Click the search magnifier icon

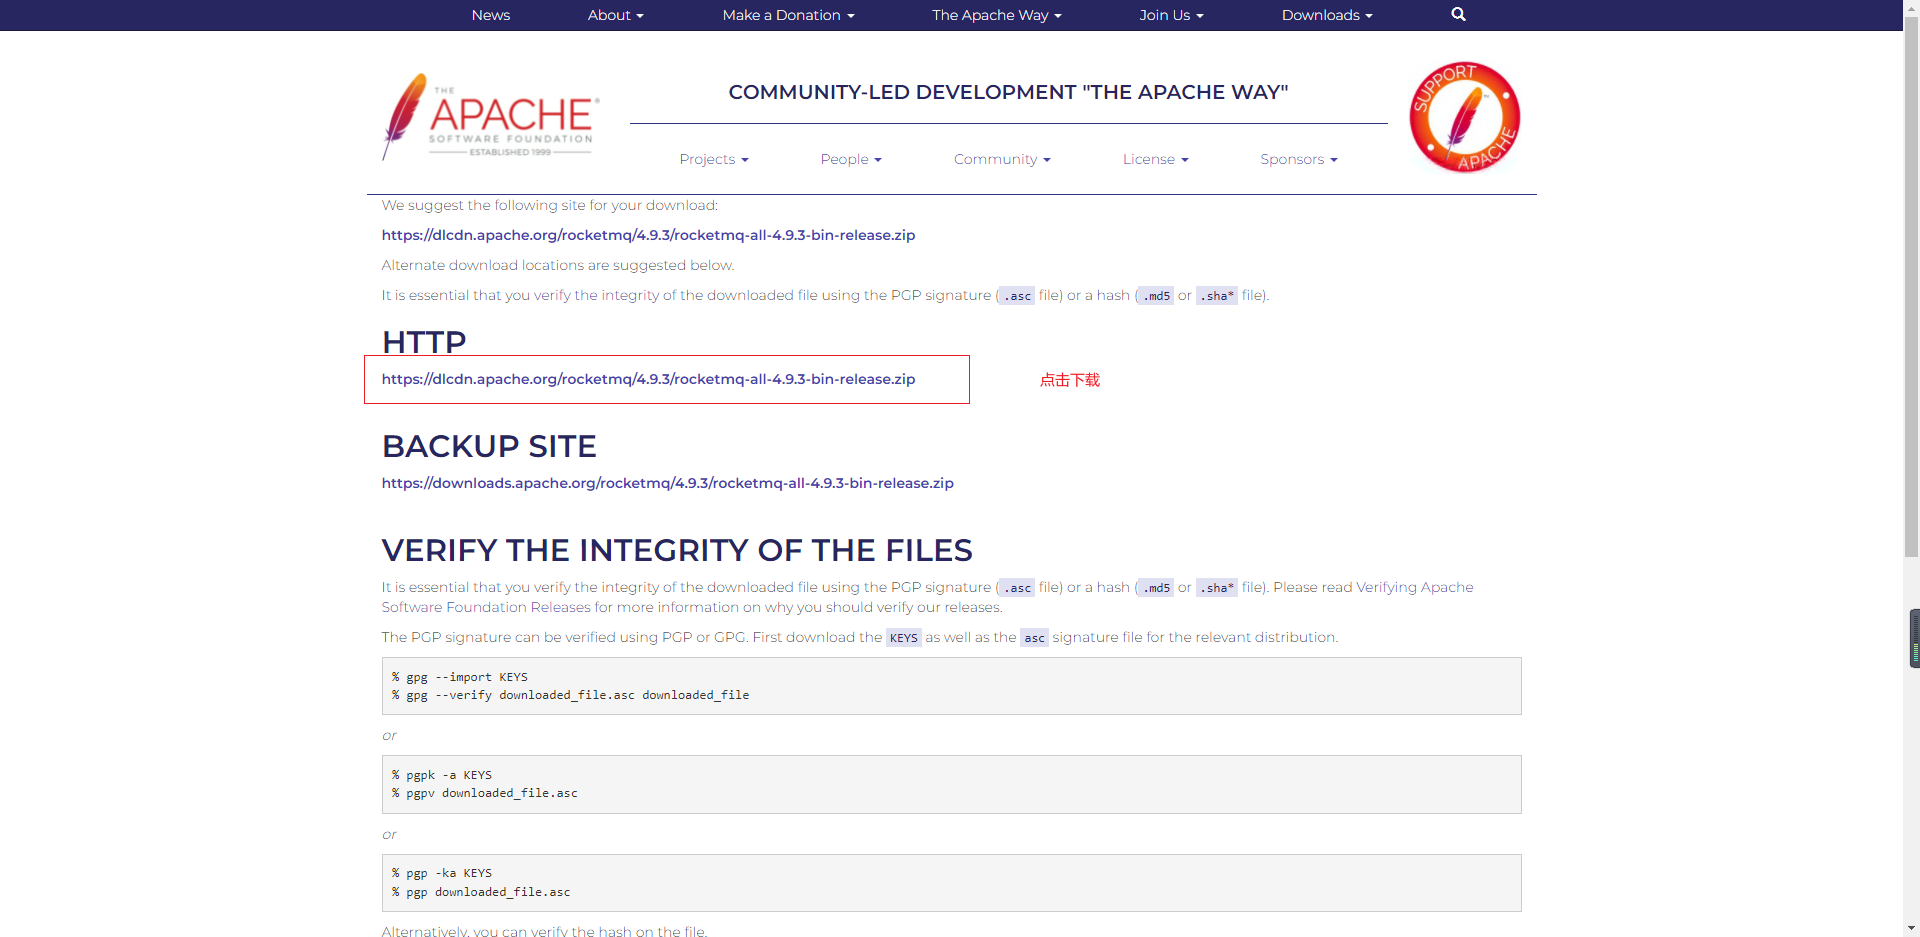tap(1458, 15)
